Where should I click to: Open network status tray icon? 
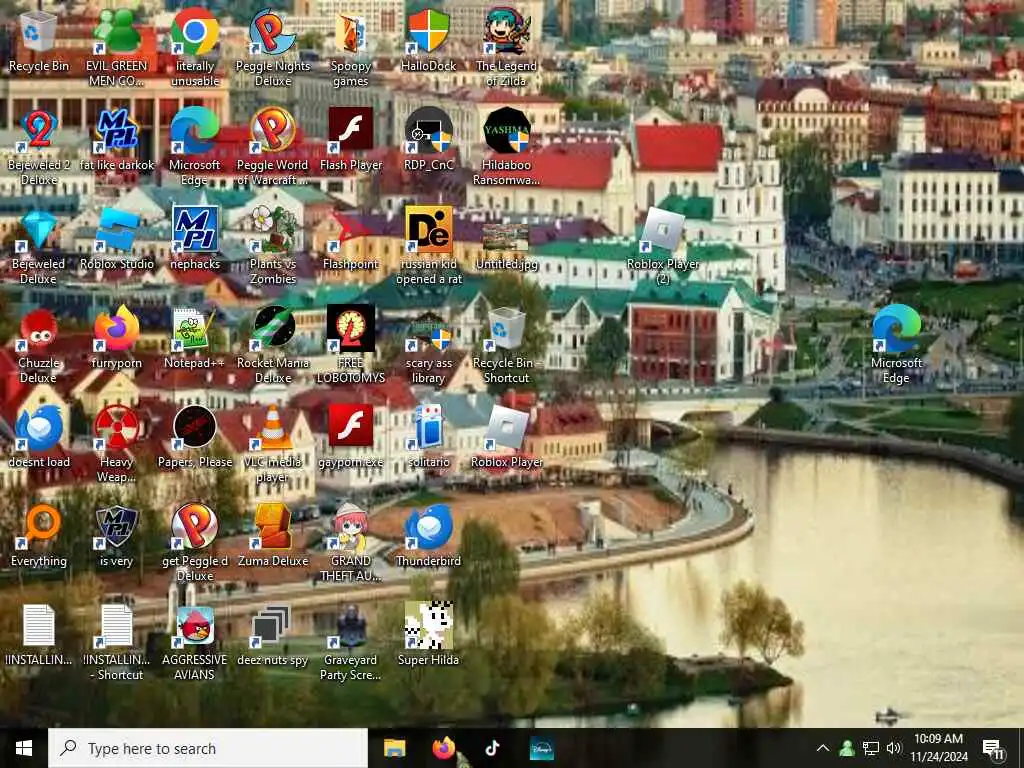(871, 748)
